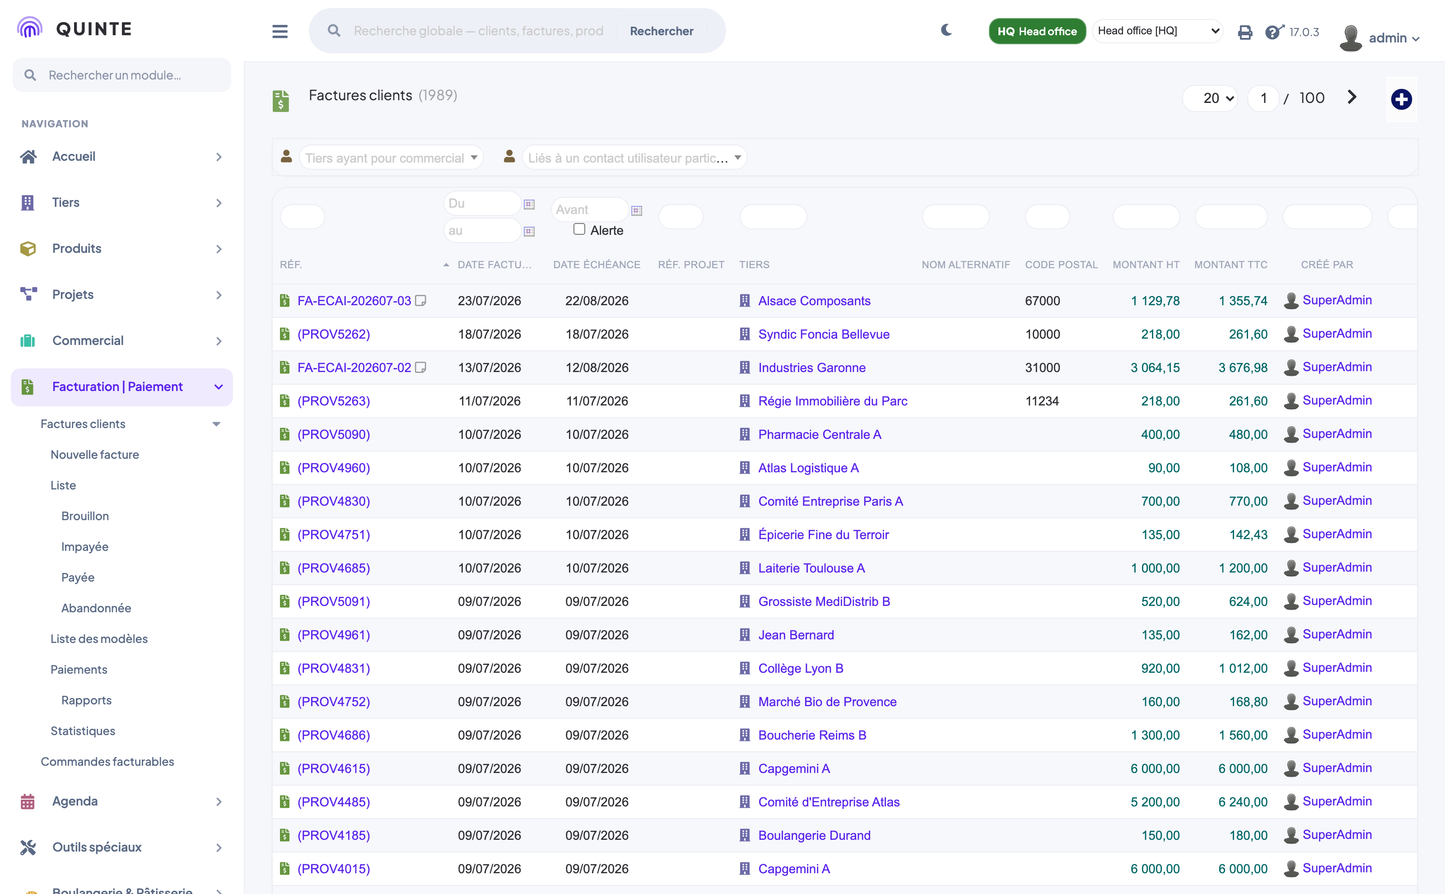Toggle the hamburger menu icon
1445x894 pixels.
click(x=280, y=32)
